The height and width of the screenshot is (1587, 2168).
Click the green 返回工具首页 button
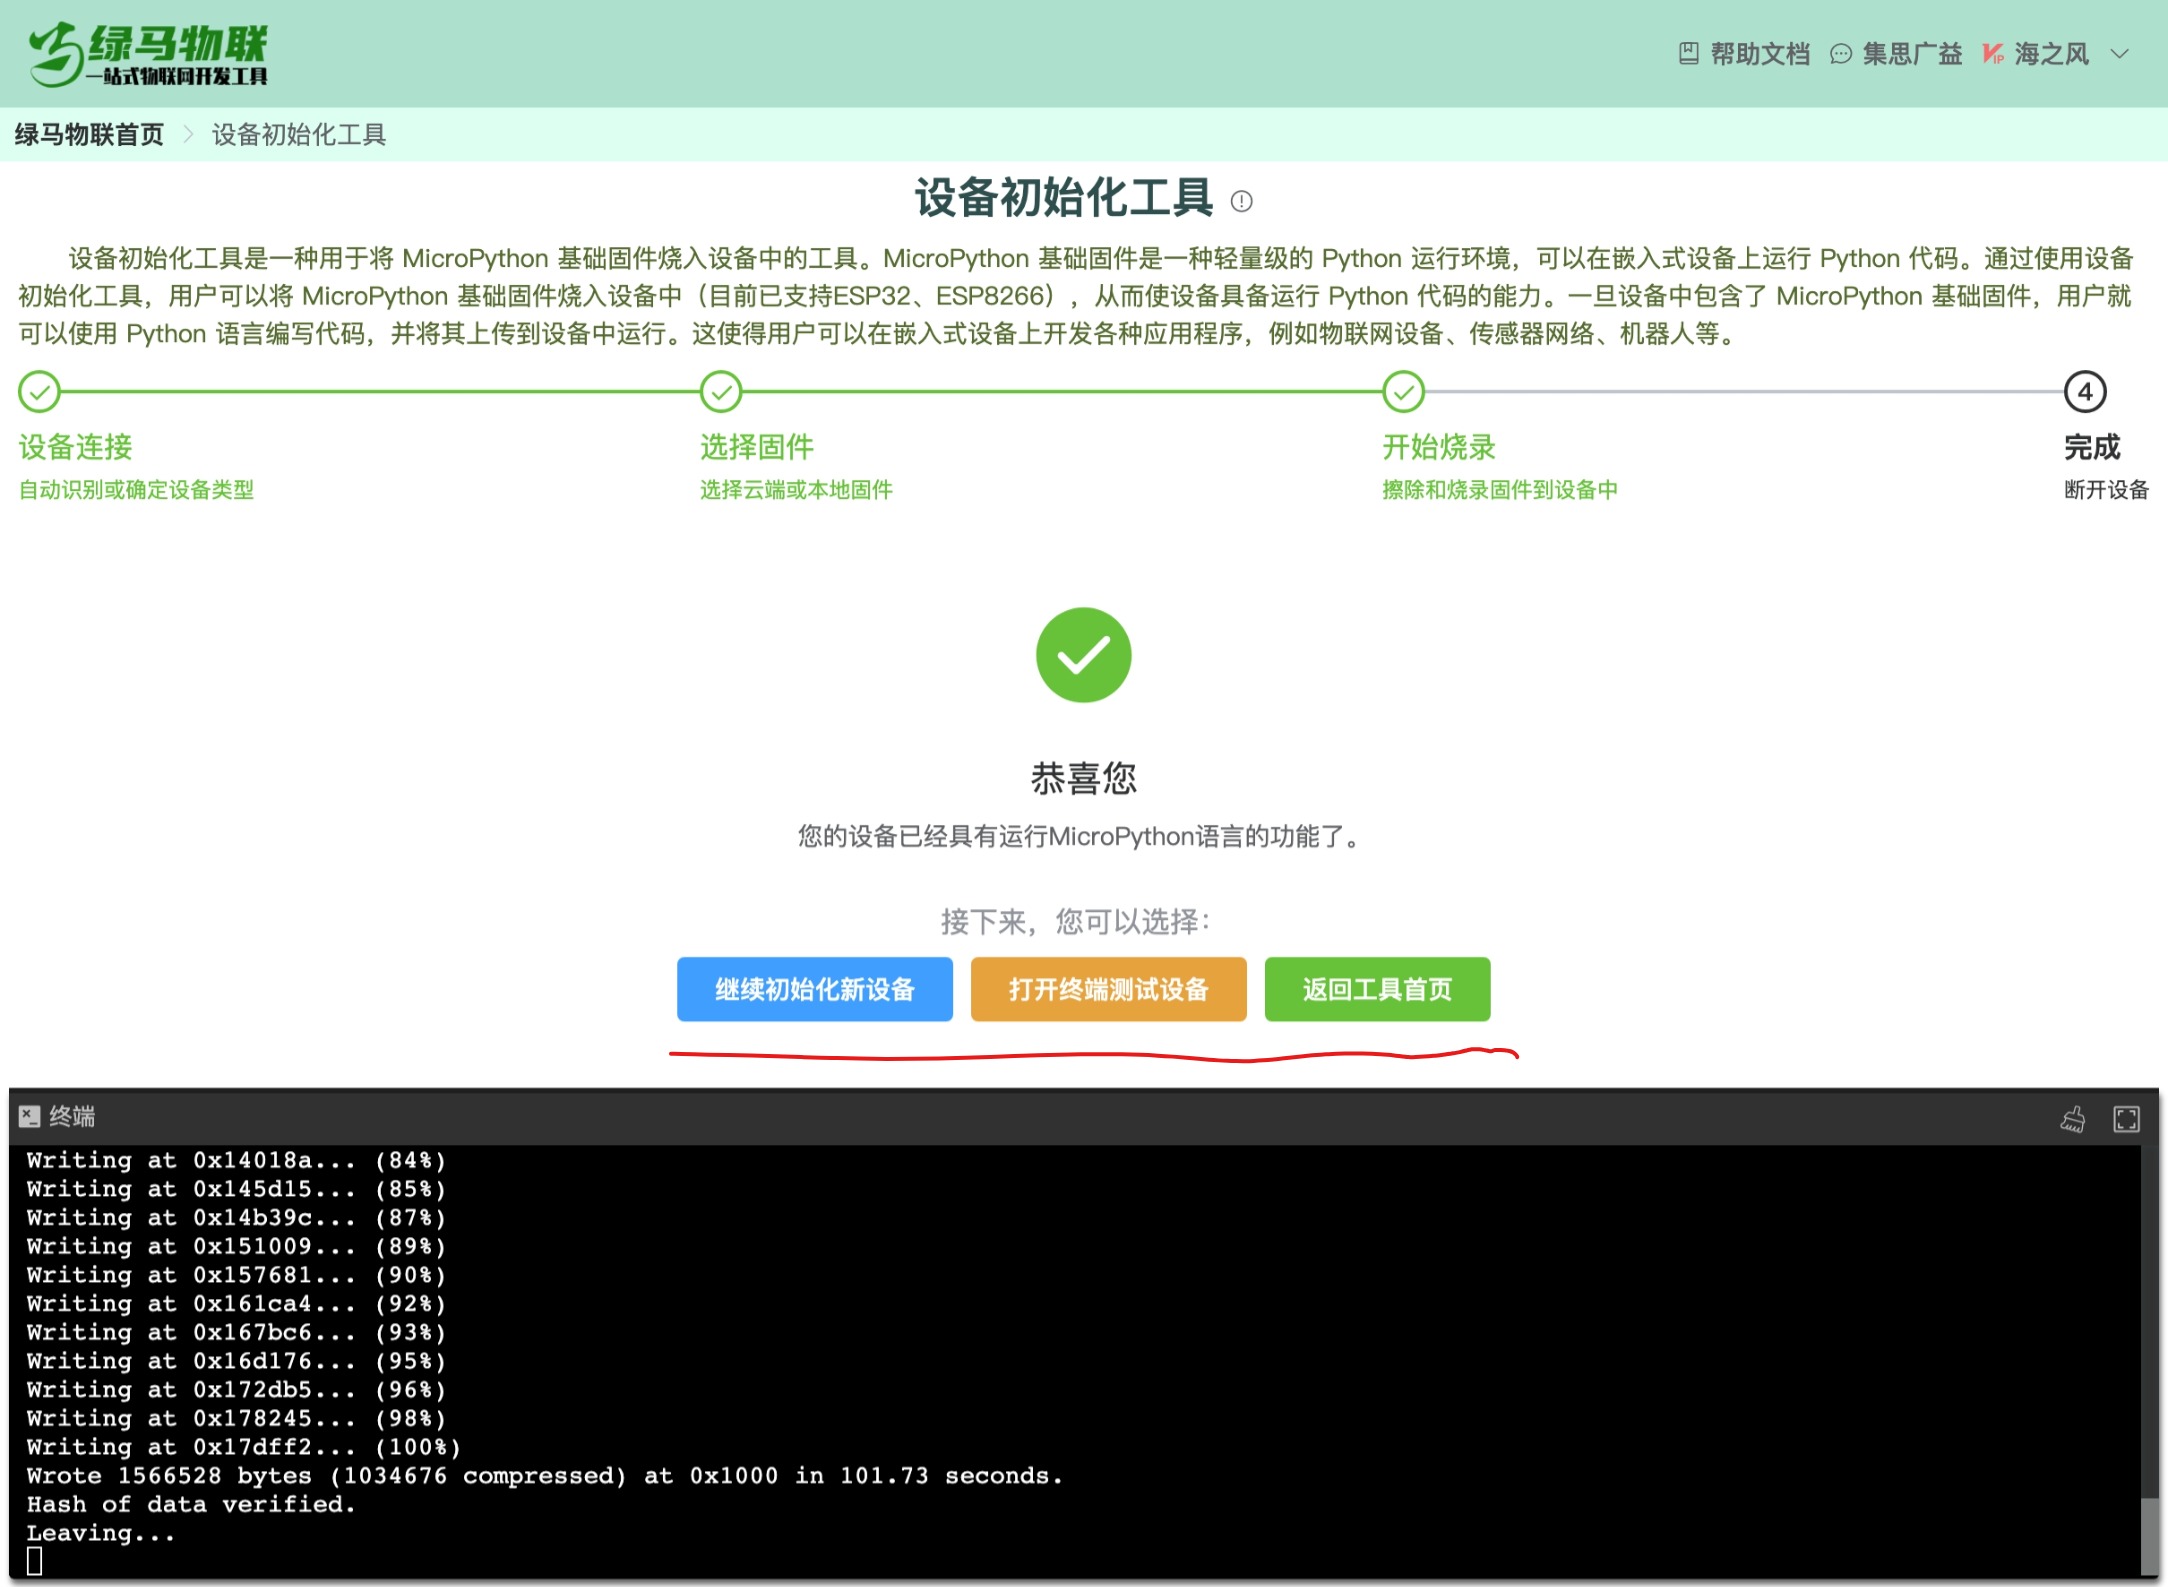click(1377, 990)
